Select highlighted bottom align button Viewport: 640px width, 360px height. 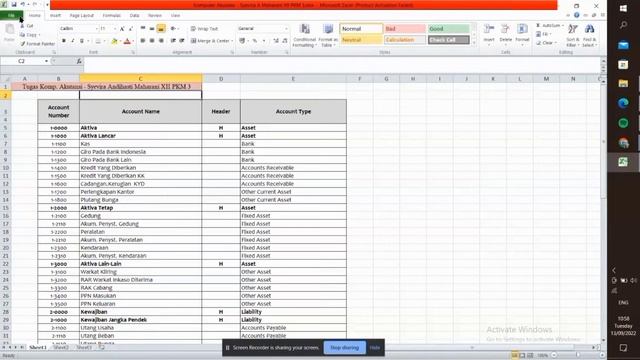coord(161,29)
